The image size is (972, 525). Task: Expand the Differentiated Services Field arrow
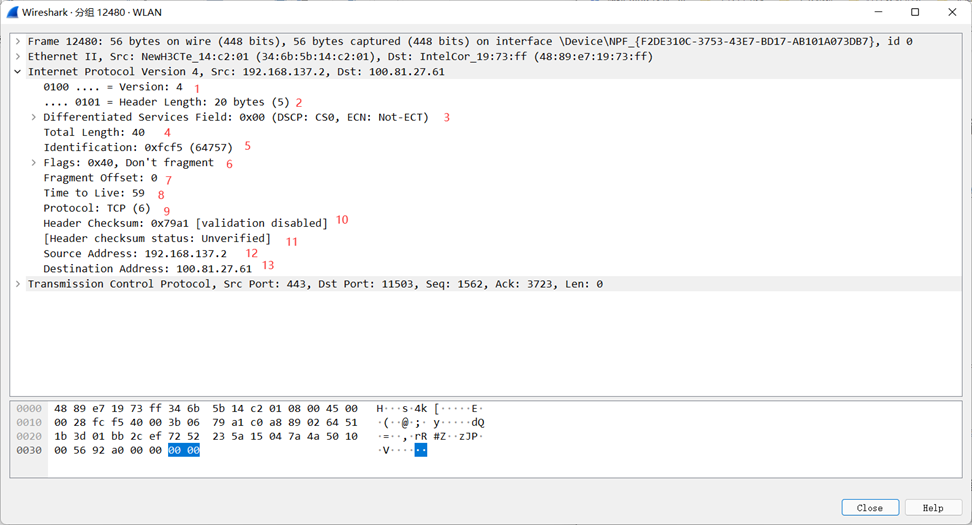(x=33, y=117)
